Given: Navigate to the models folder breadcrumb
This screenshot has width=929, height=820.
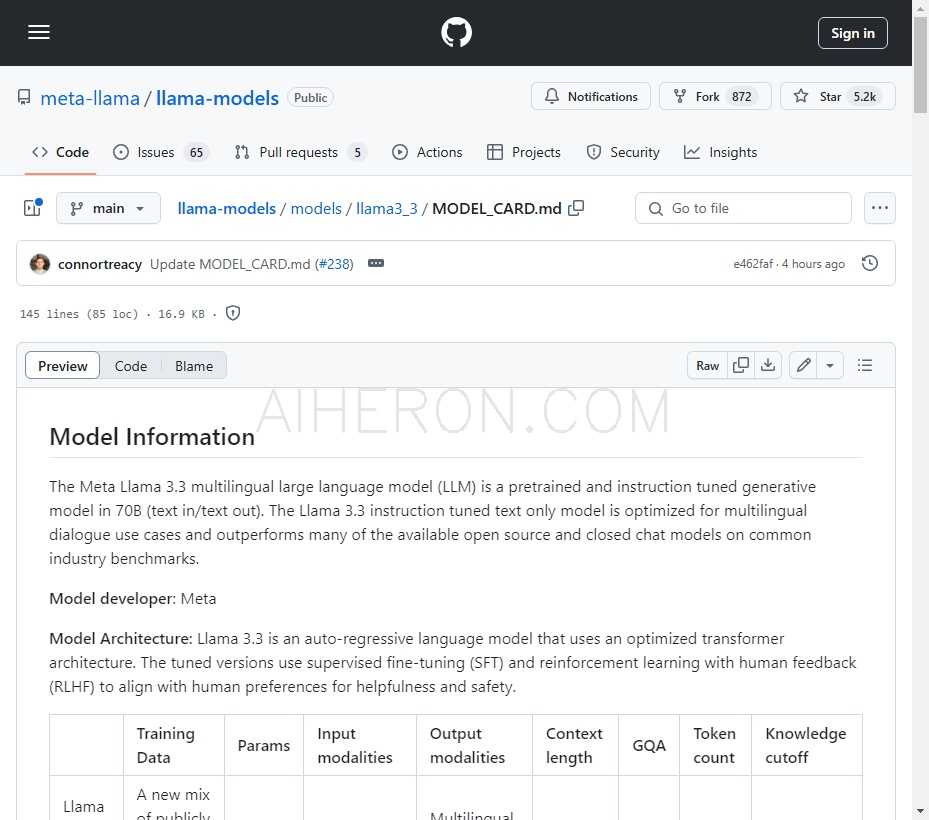Looking at the screenshot, I should coord(316,209).
